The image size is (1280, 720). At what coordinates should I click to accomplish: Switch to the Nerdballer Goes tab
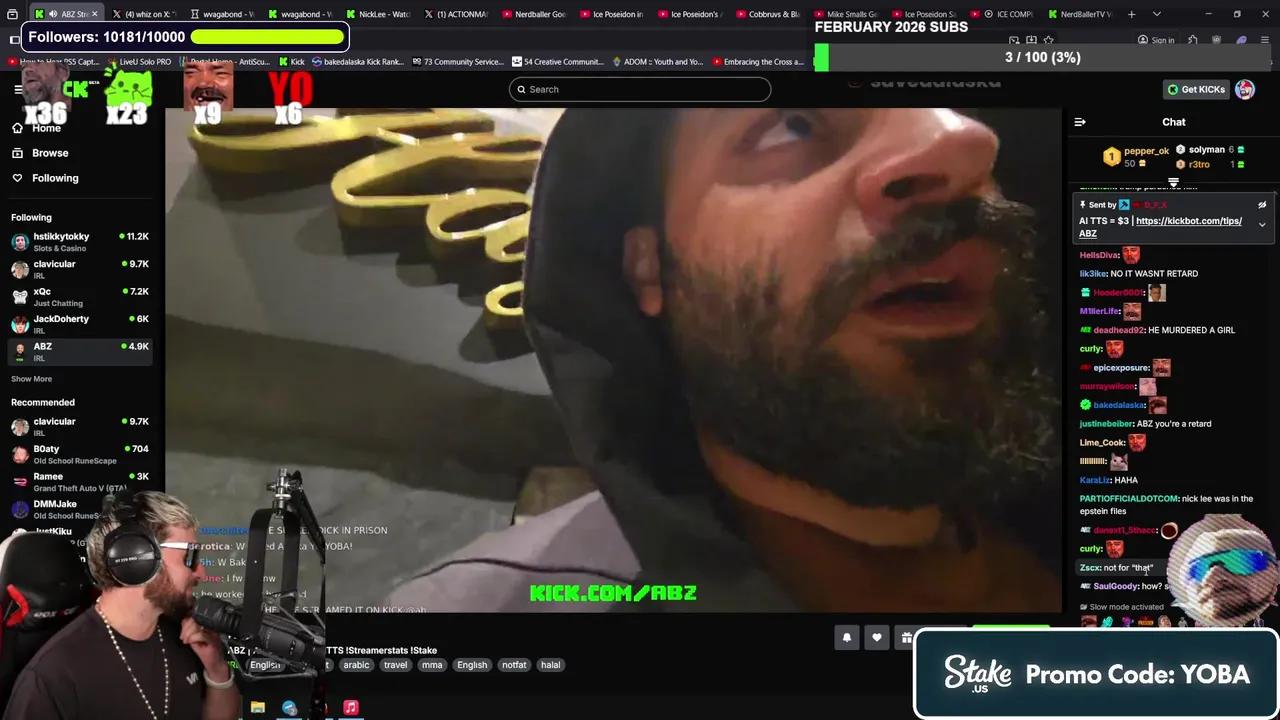[x=533, y=14]
